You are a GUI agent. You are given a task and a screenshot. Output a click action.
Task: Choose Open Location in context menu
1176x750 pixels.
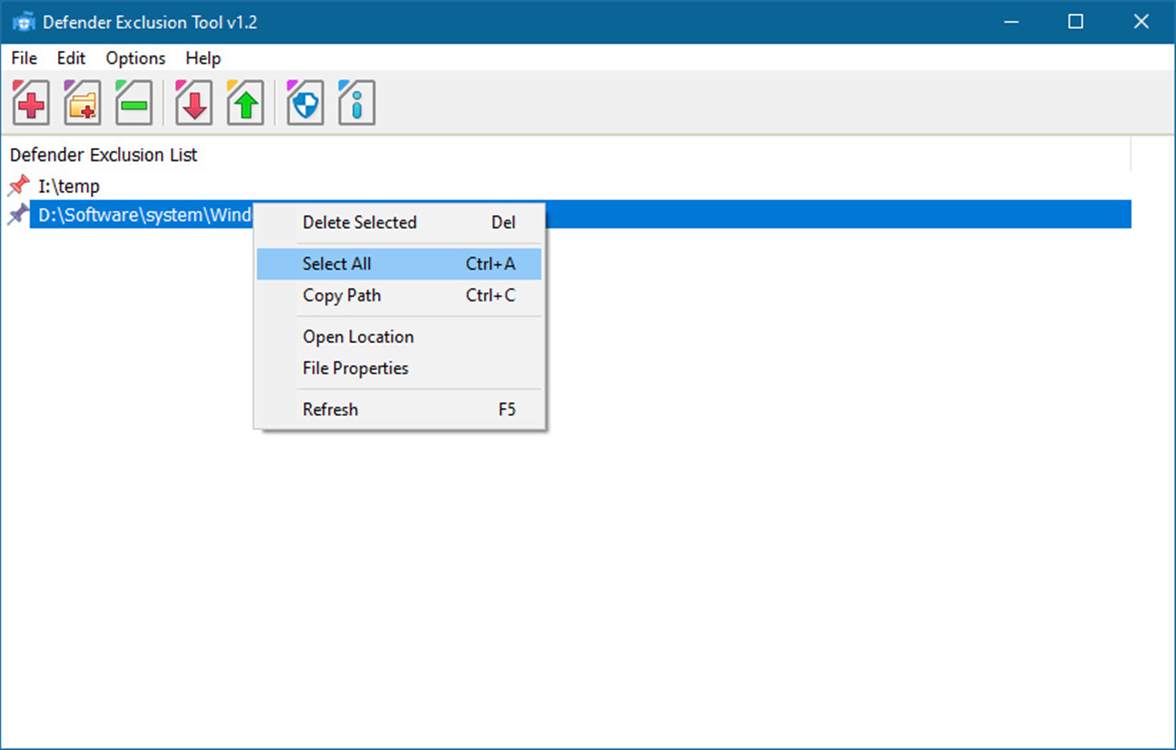[x=399, y=337]
